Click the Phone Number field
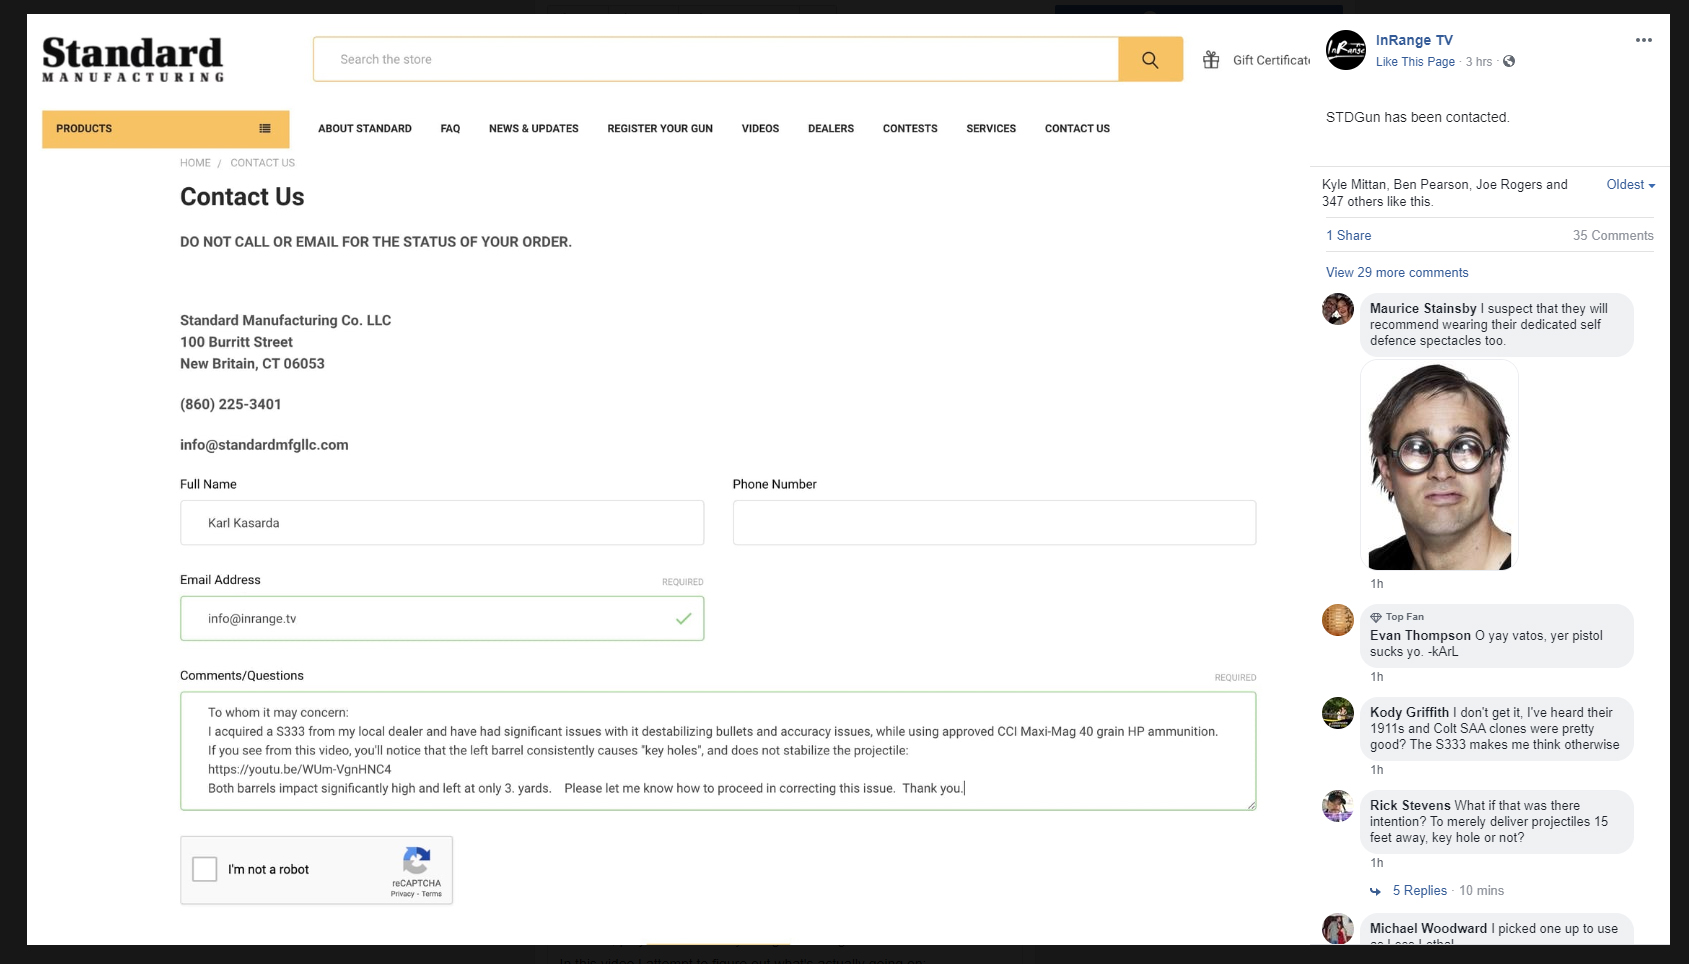Image resolution: width=1689 pixels, height=964 pixels. point(994,523)
